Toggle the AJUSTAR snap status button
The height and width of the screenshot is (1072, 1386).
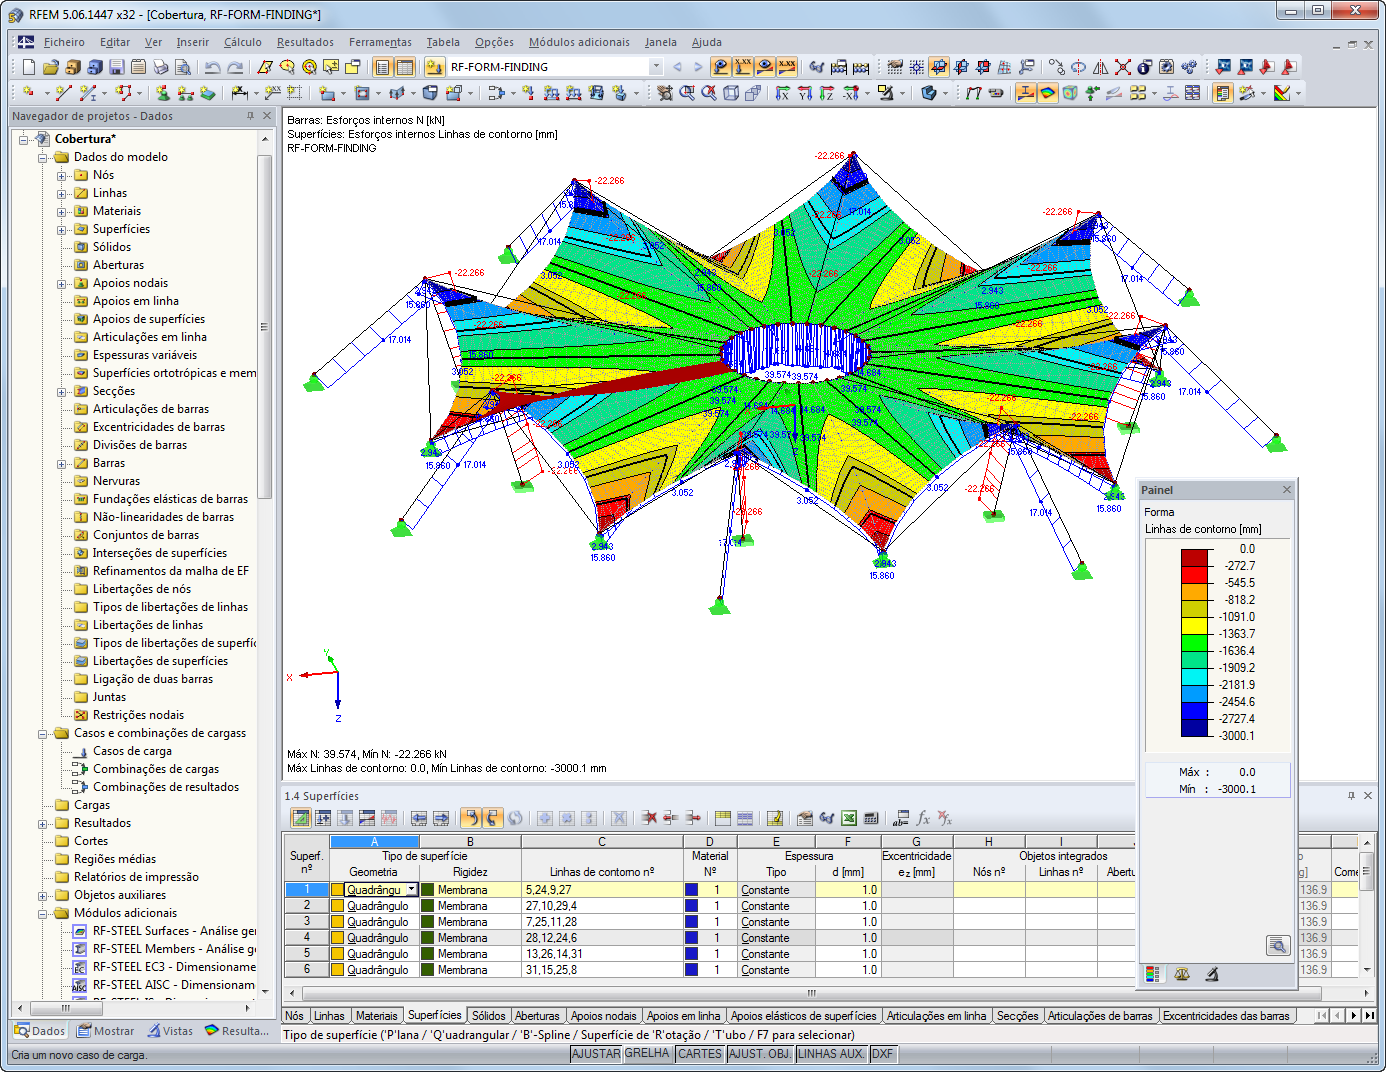596,1054
